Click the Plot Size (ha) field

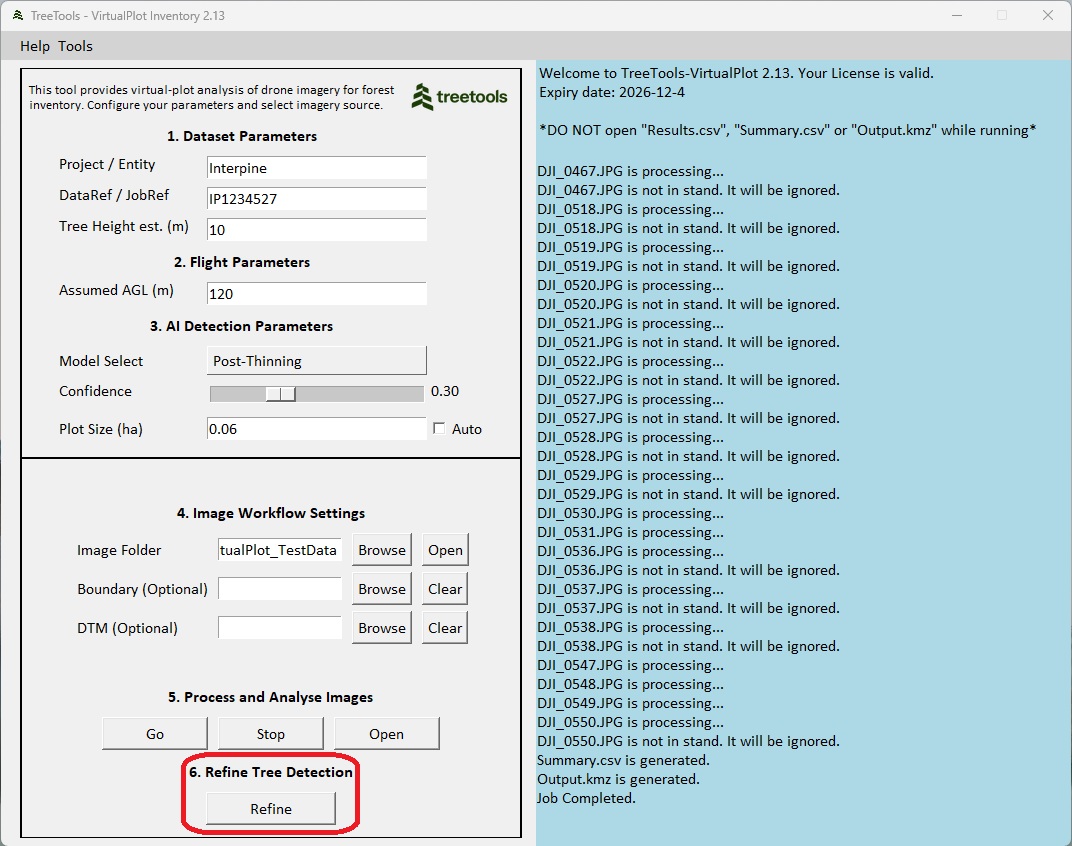(316, 429)
